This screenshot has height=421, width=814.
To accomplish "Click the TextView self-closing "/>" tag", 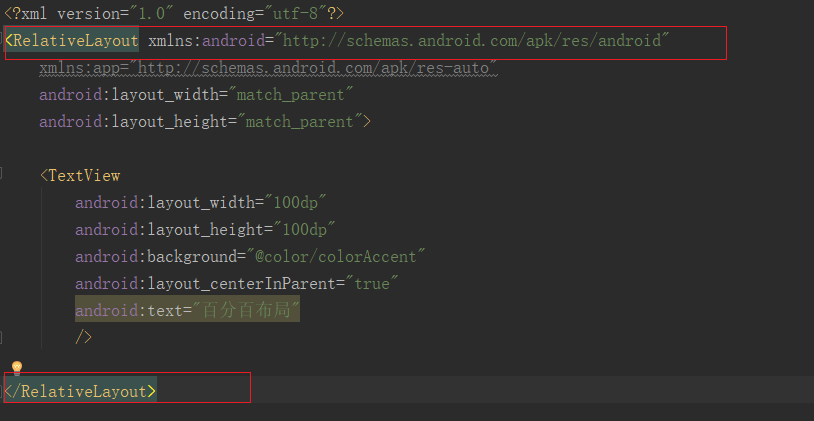I will (84, 338).
